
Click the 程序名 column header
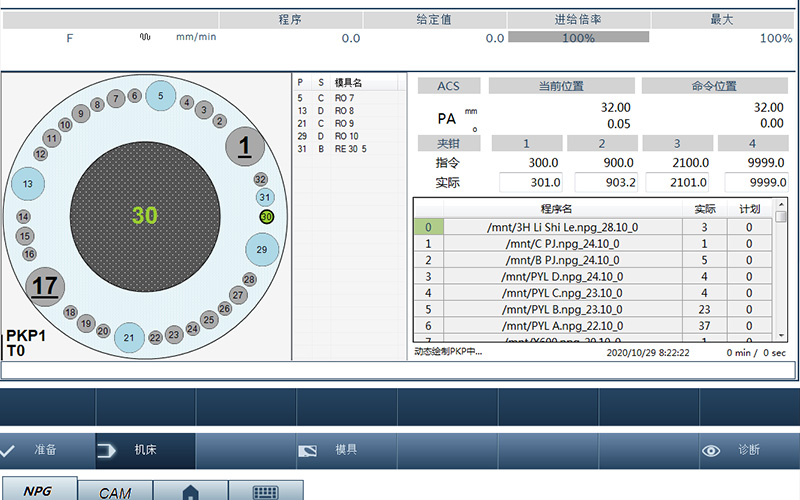561,209
